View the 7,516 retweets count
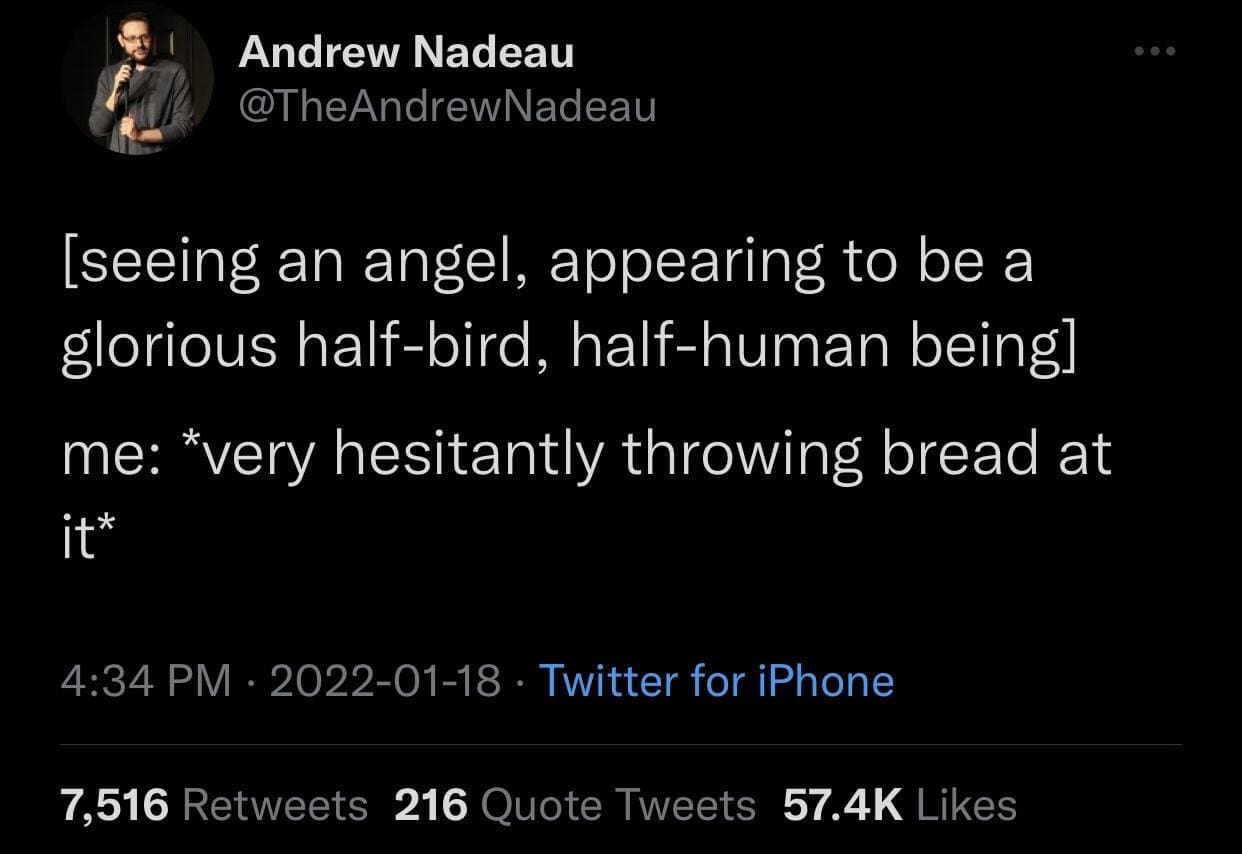This screenshot has height=854, width=1242. click(x=115, y=804)
